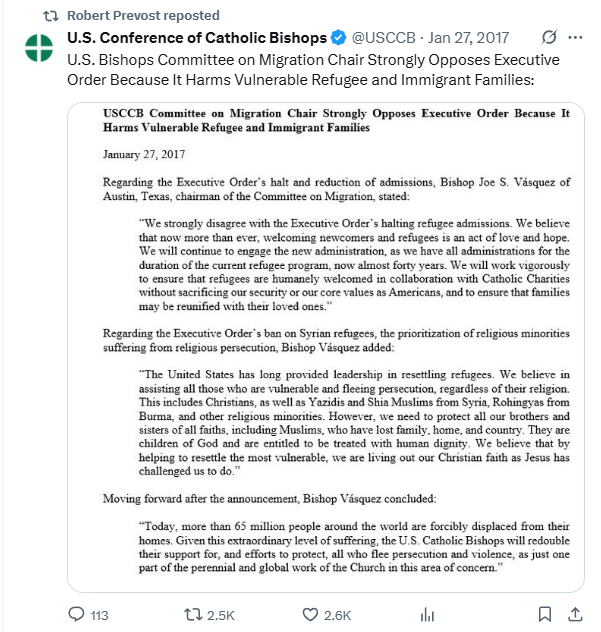The height and width of the screenshot is (632, 601).
Task: Open Robert Prevost reposted profile link
Action: tap(143, 15)
